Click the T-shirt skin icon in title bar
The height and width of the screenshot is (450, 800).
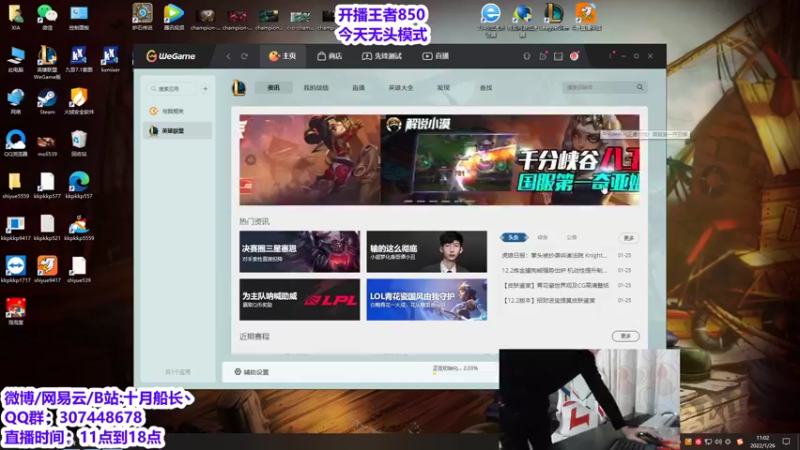click(527, 56)
